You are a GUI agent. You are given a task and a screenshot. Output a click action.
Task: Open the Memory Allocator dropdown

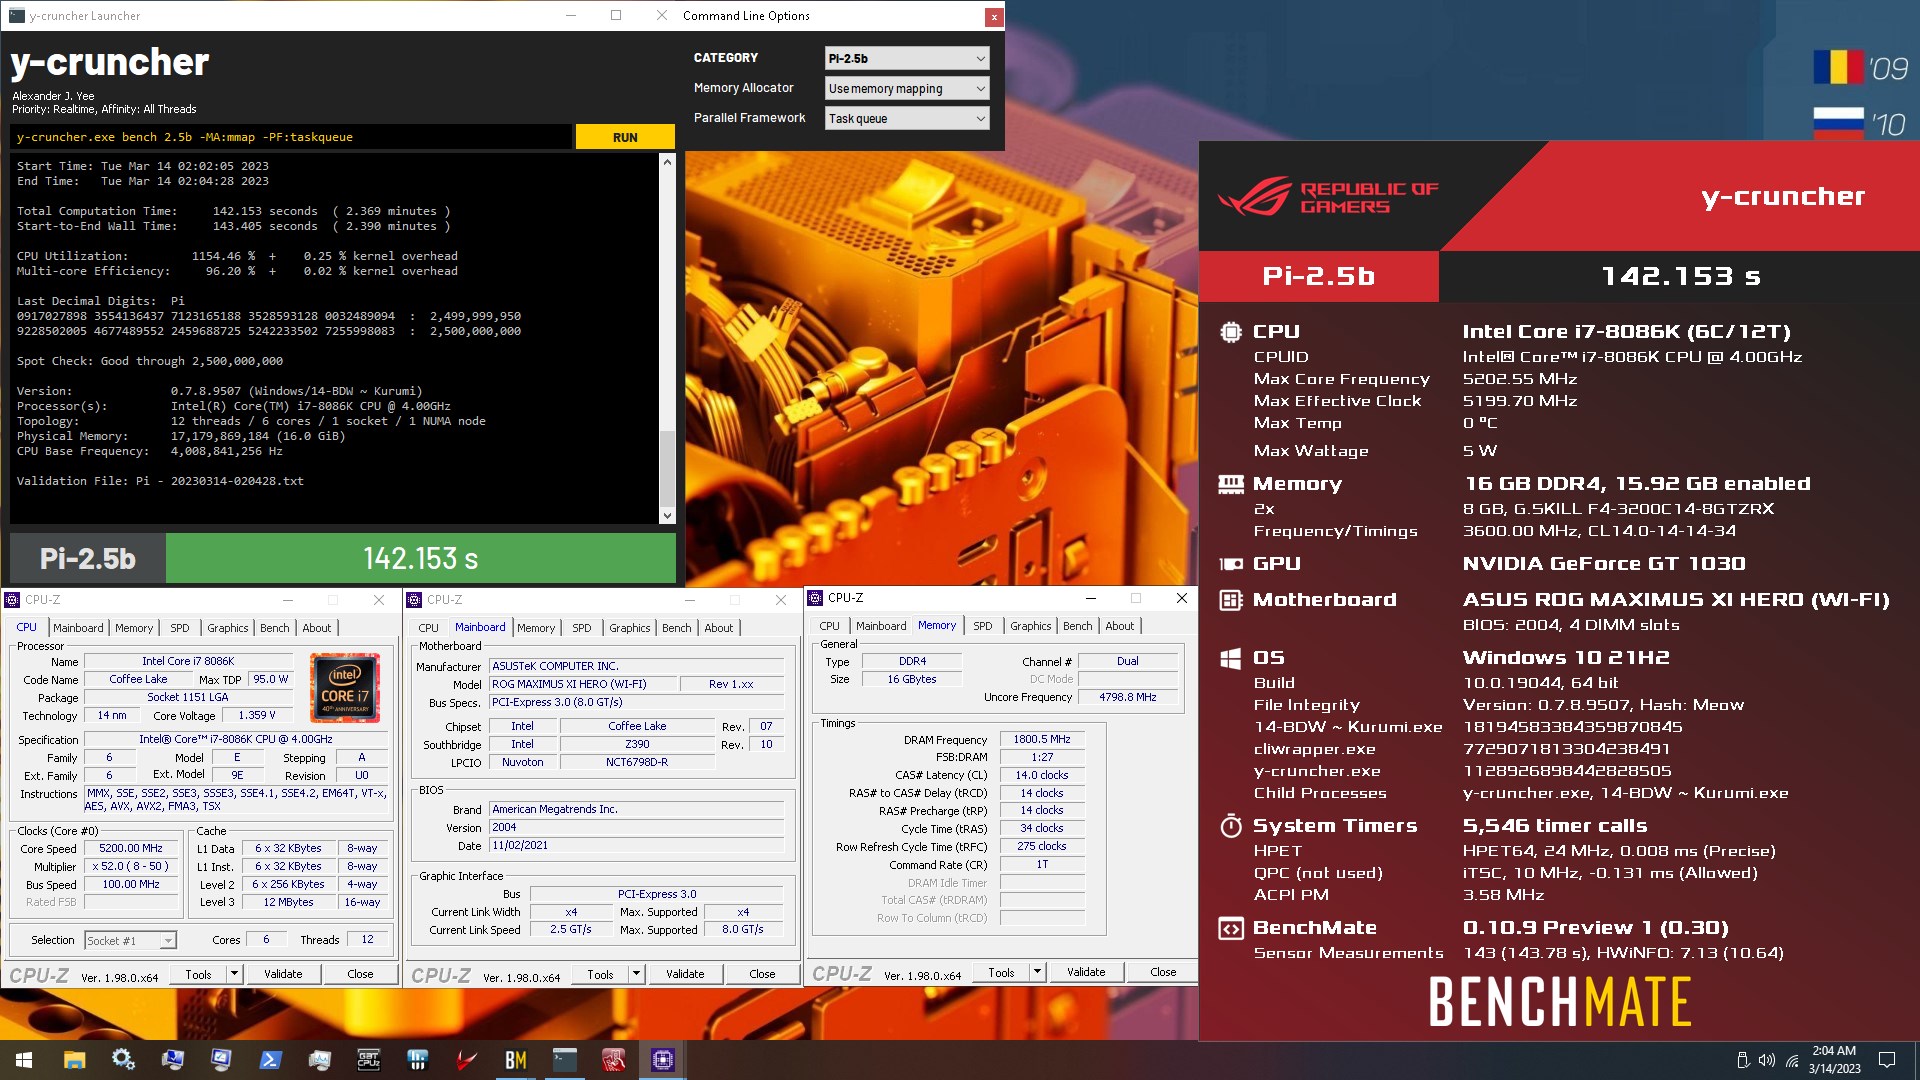point(907,89)
